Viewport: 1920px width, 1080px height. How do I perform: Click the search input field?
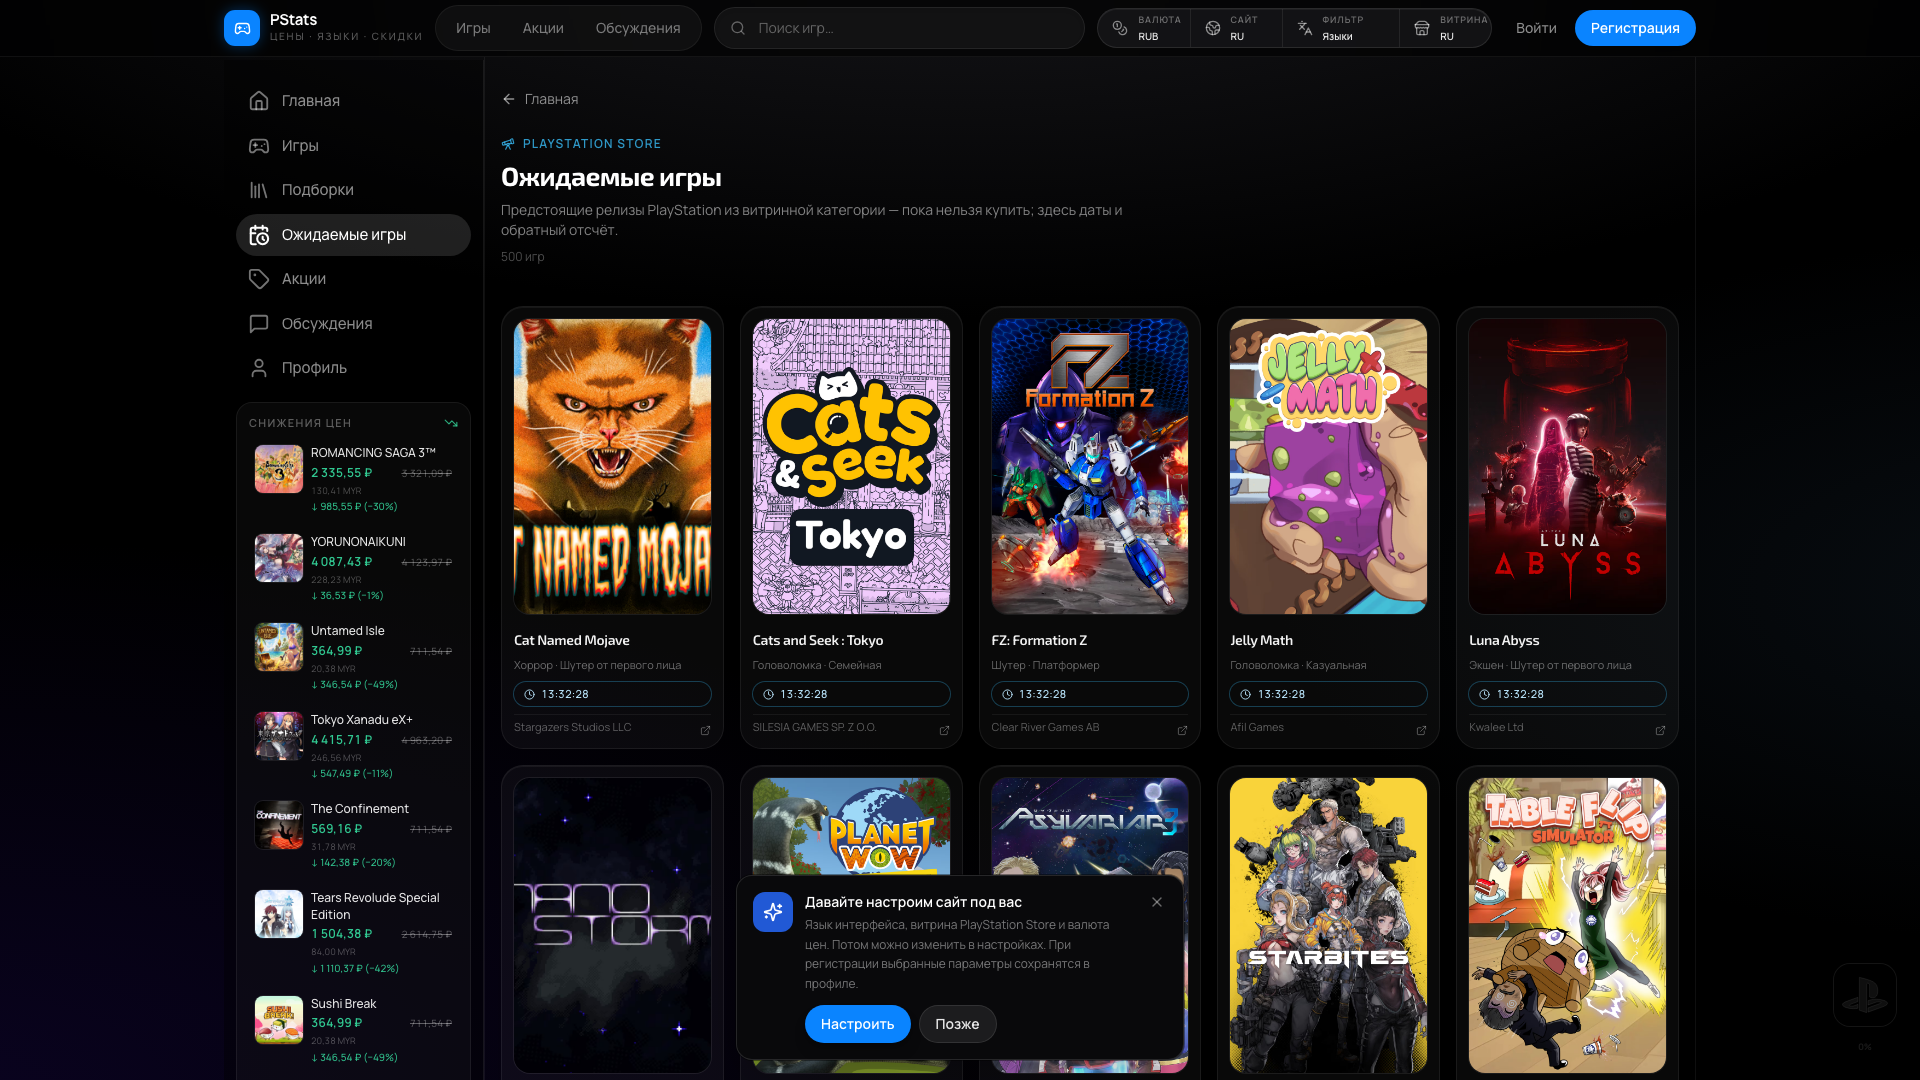coord(899,28)
